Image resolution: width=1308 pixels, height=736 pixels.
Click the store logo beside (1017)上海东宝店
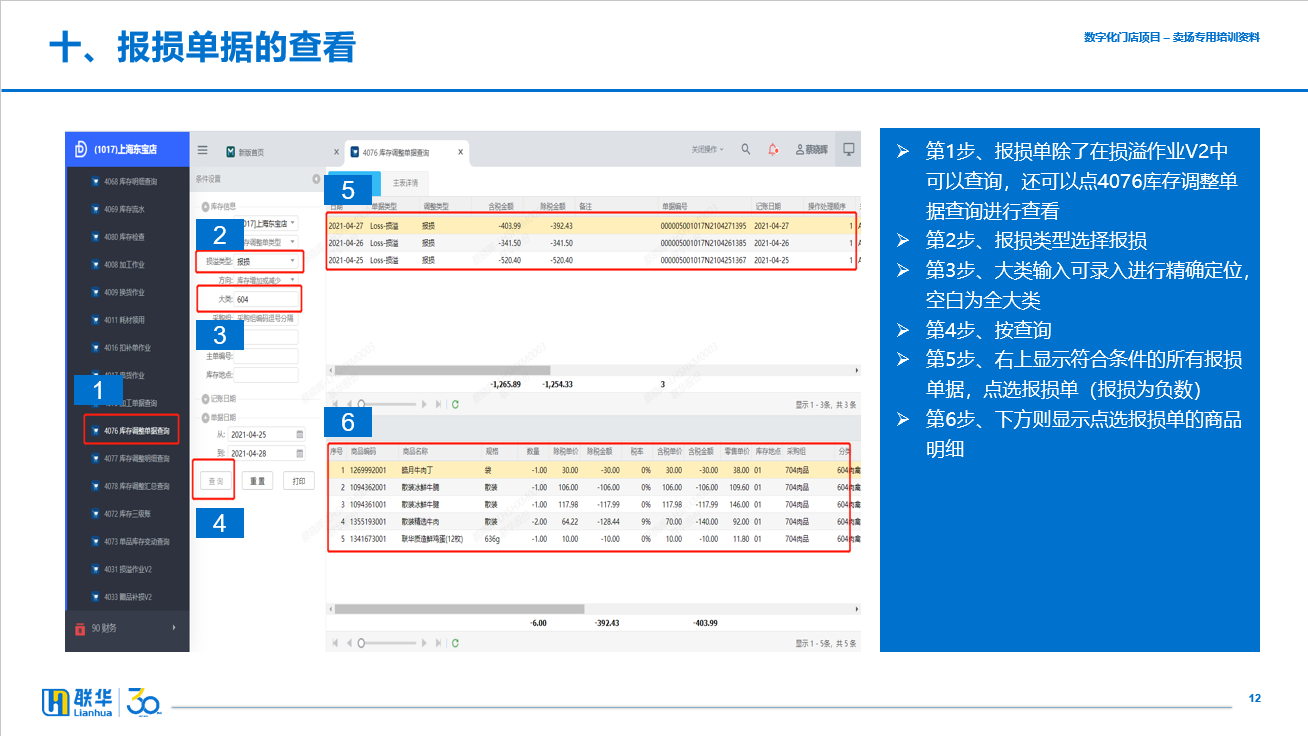click(80, 149)
